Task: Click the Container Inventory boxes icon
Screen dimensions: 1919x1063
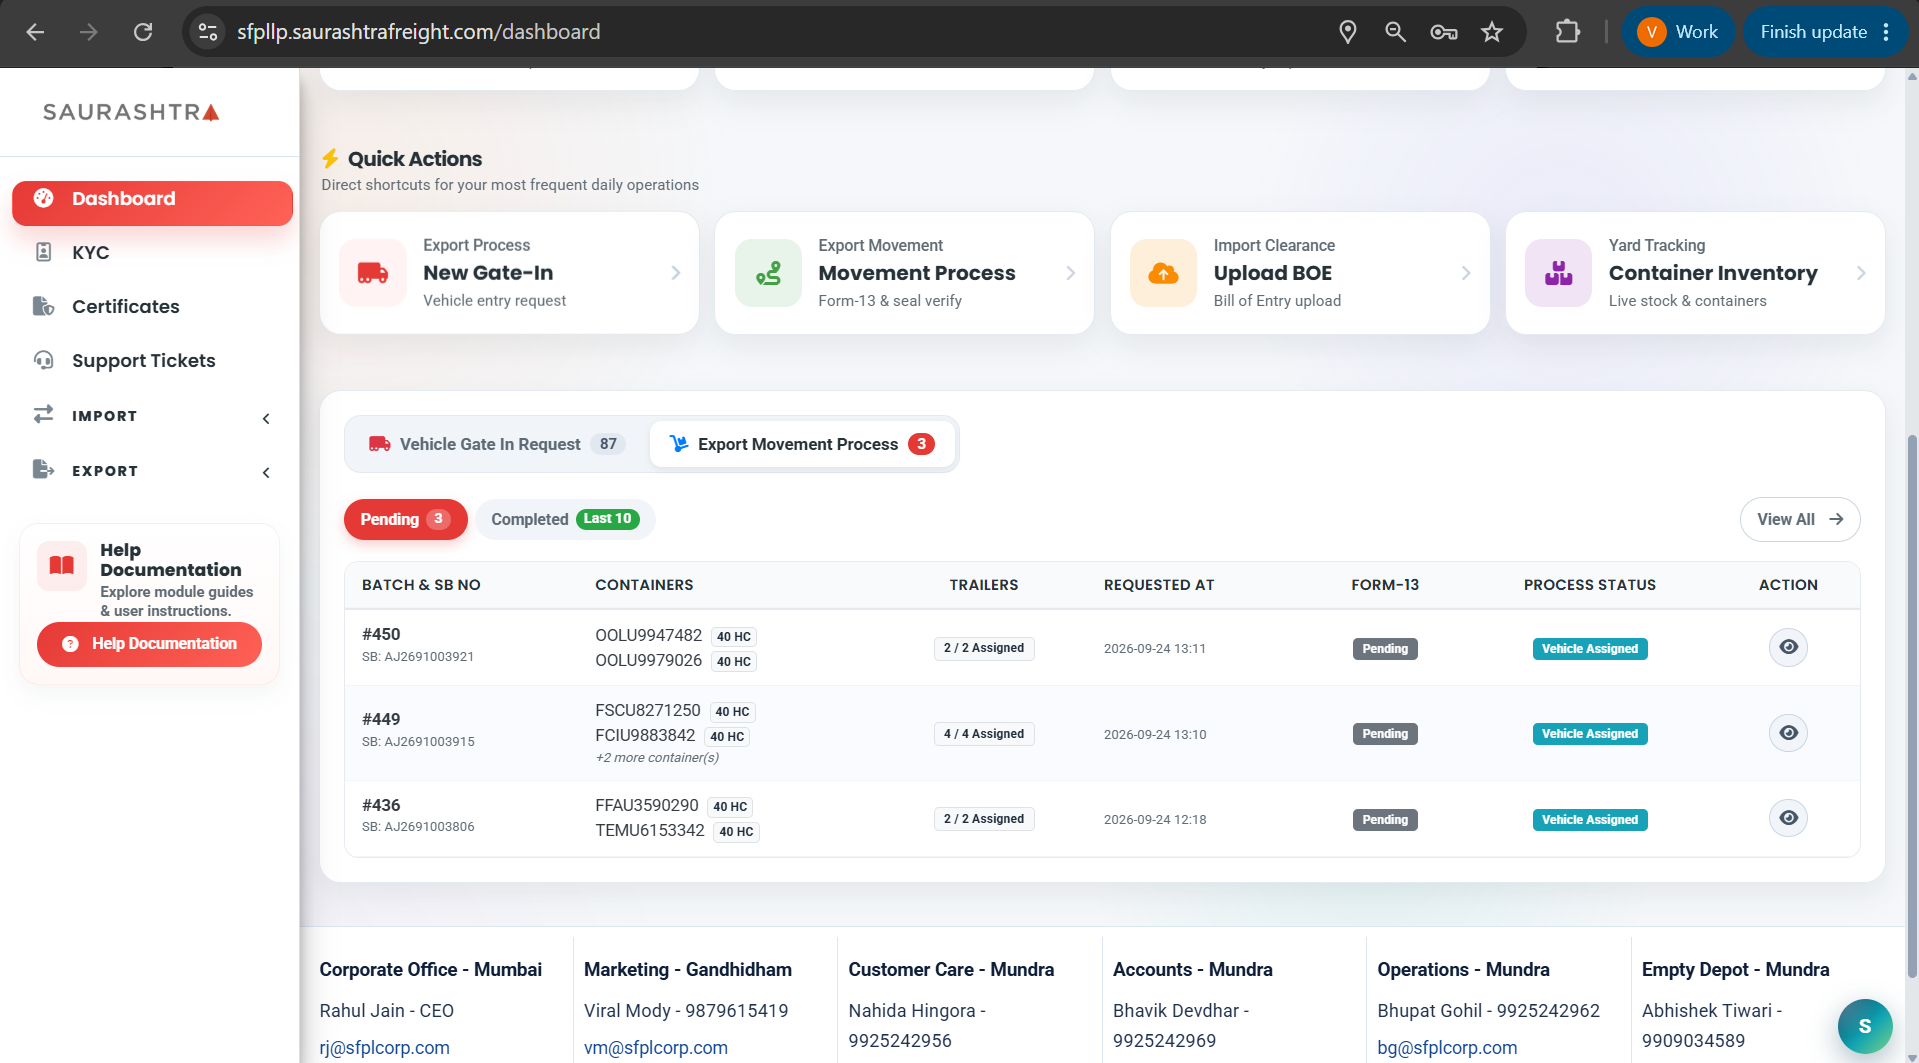Action: (1558, 273)
